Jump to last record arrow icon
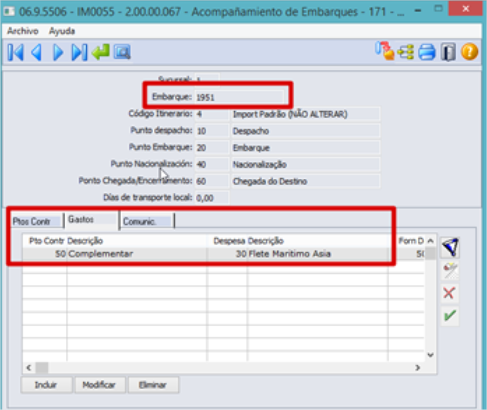Image resolution: width=487 pixels, height=410 pixels. coord(79,52)
